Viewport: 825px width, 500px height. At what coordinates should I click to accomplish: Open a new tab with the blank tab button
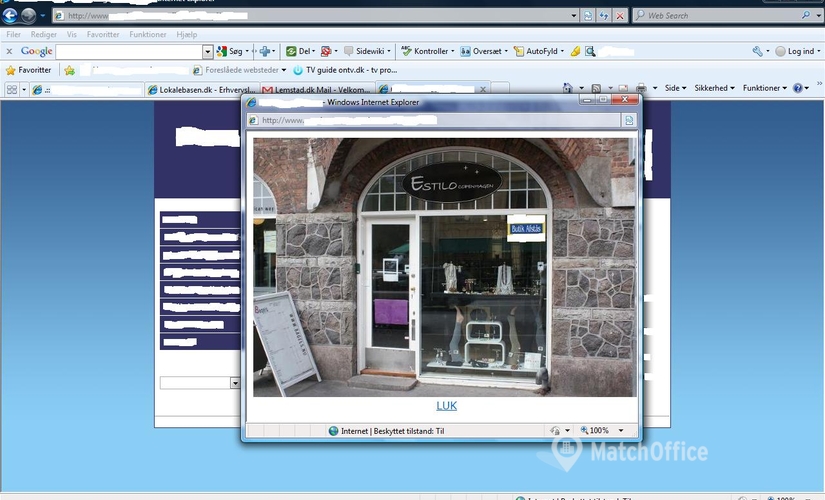[500, 89]
